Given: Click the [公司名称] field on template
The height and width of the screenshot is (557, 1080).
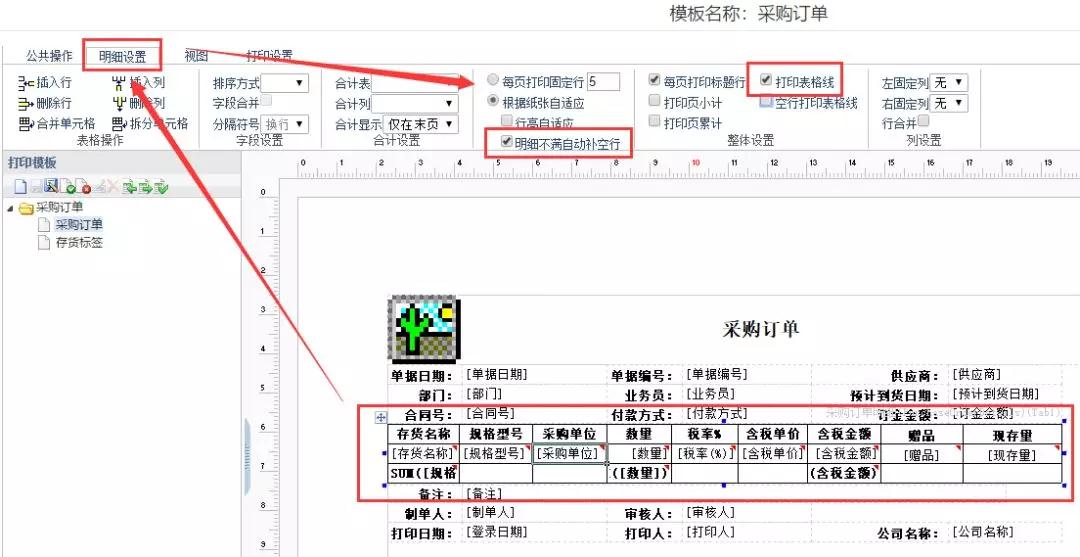Looking at the screenshot, I should [983, 532].
